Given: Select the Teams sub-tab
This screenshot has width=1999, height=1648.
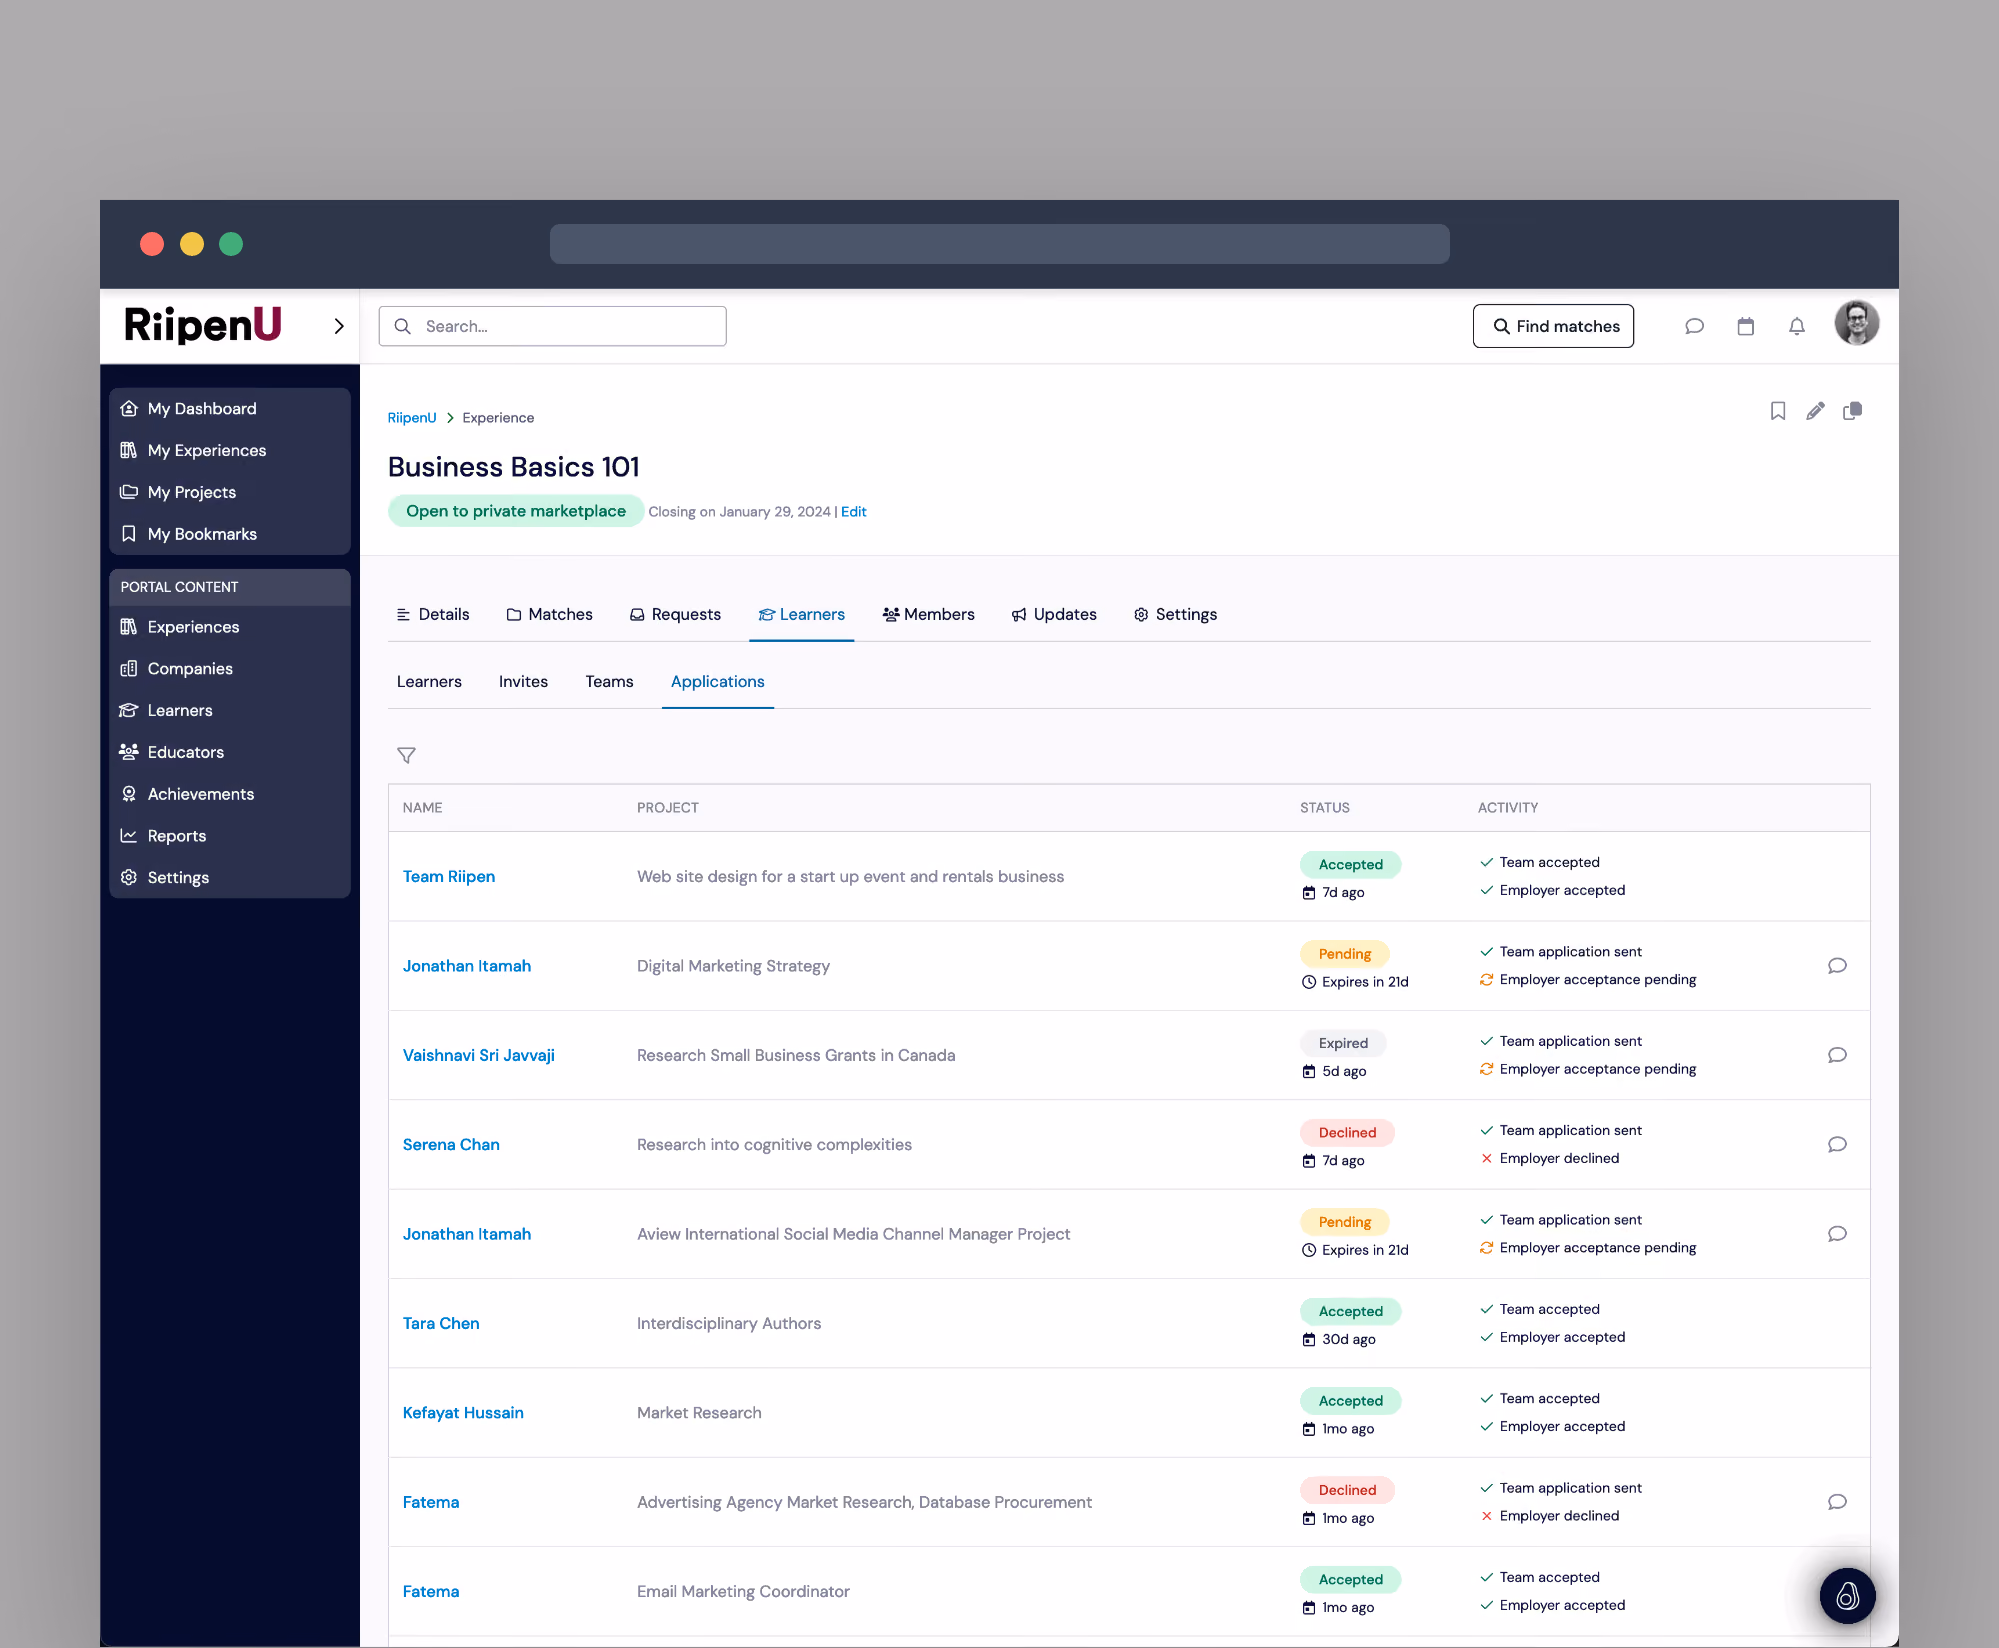Looking at the screenshot, I should [x=609, y=682].
